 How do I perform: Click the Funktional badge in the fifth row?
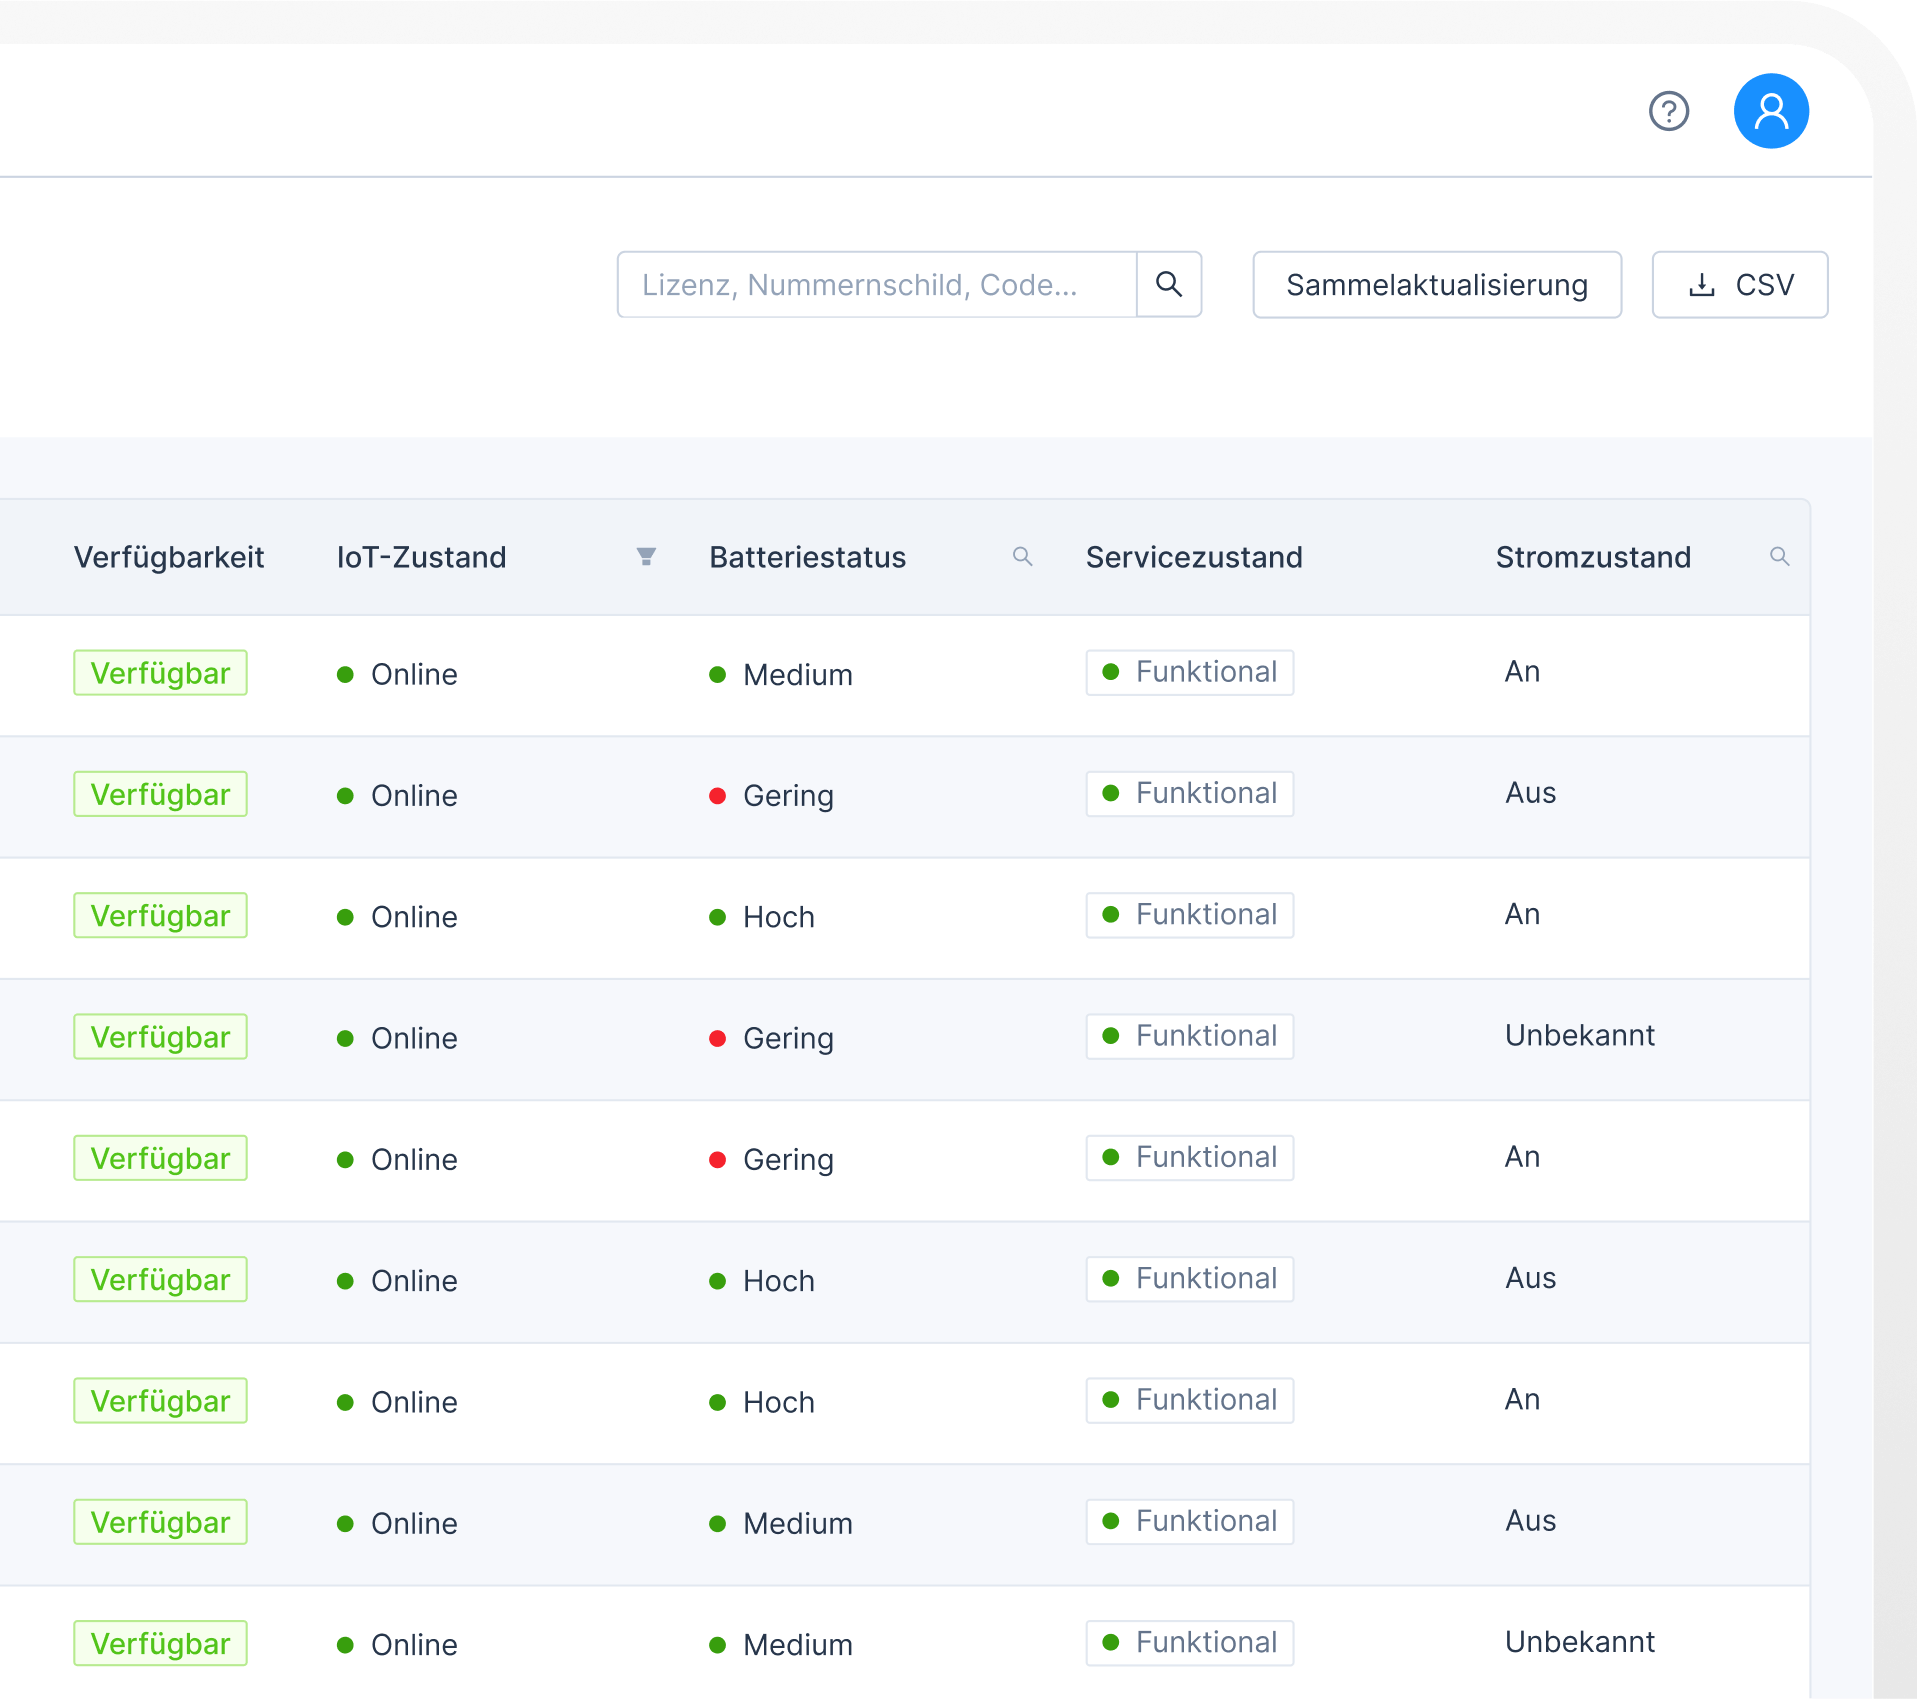[x=1189, y=1157]
